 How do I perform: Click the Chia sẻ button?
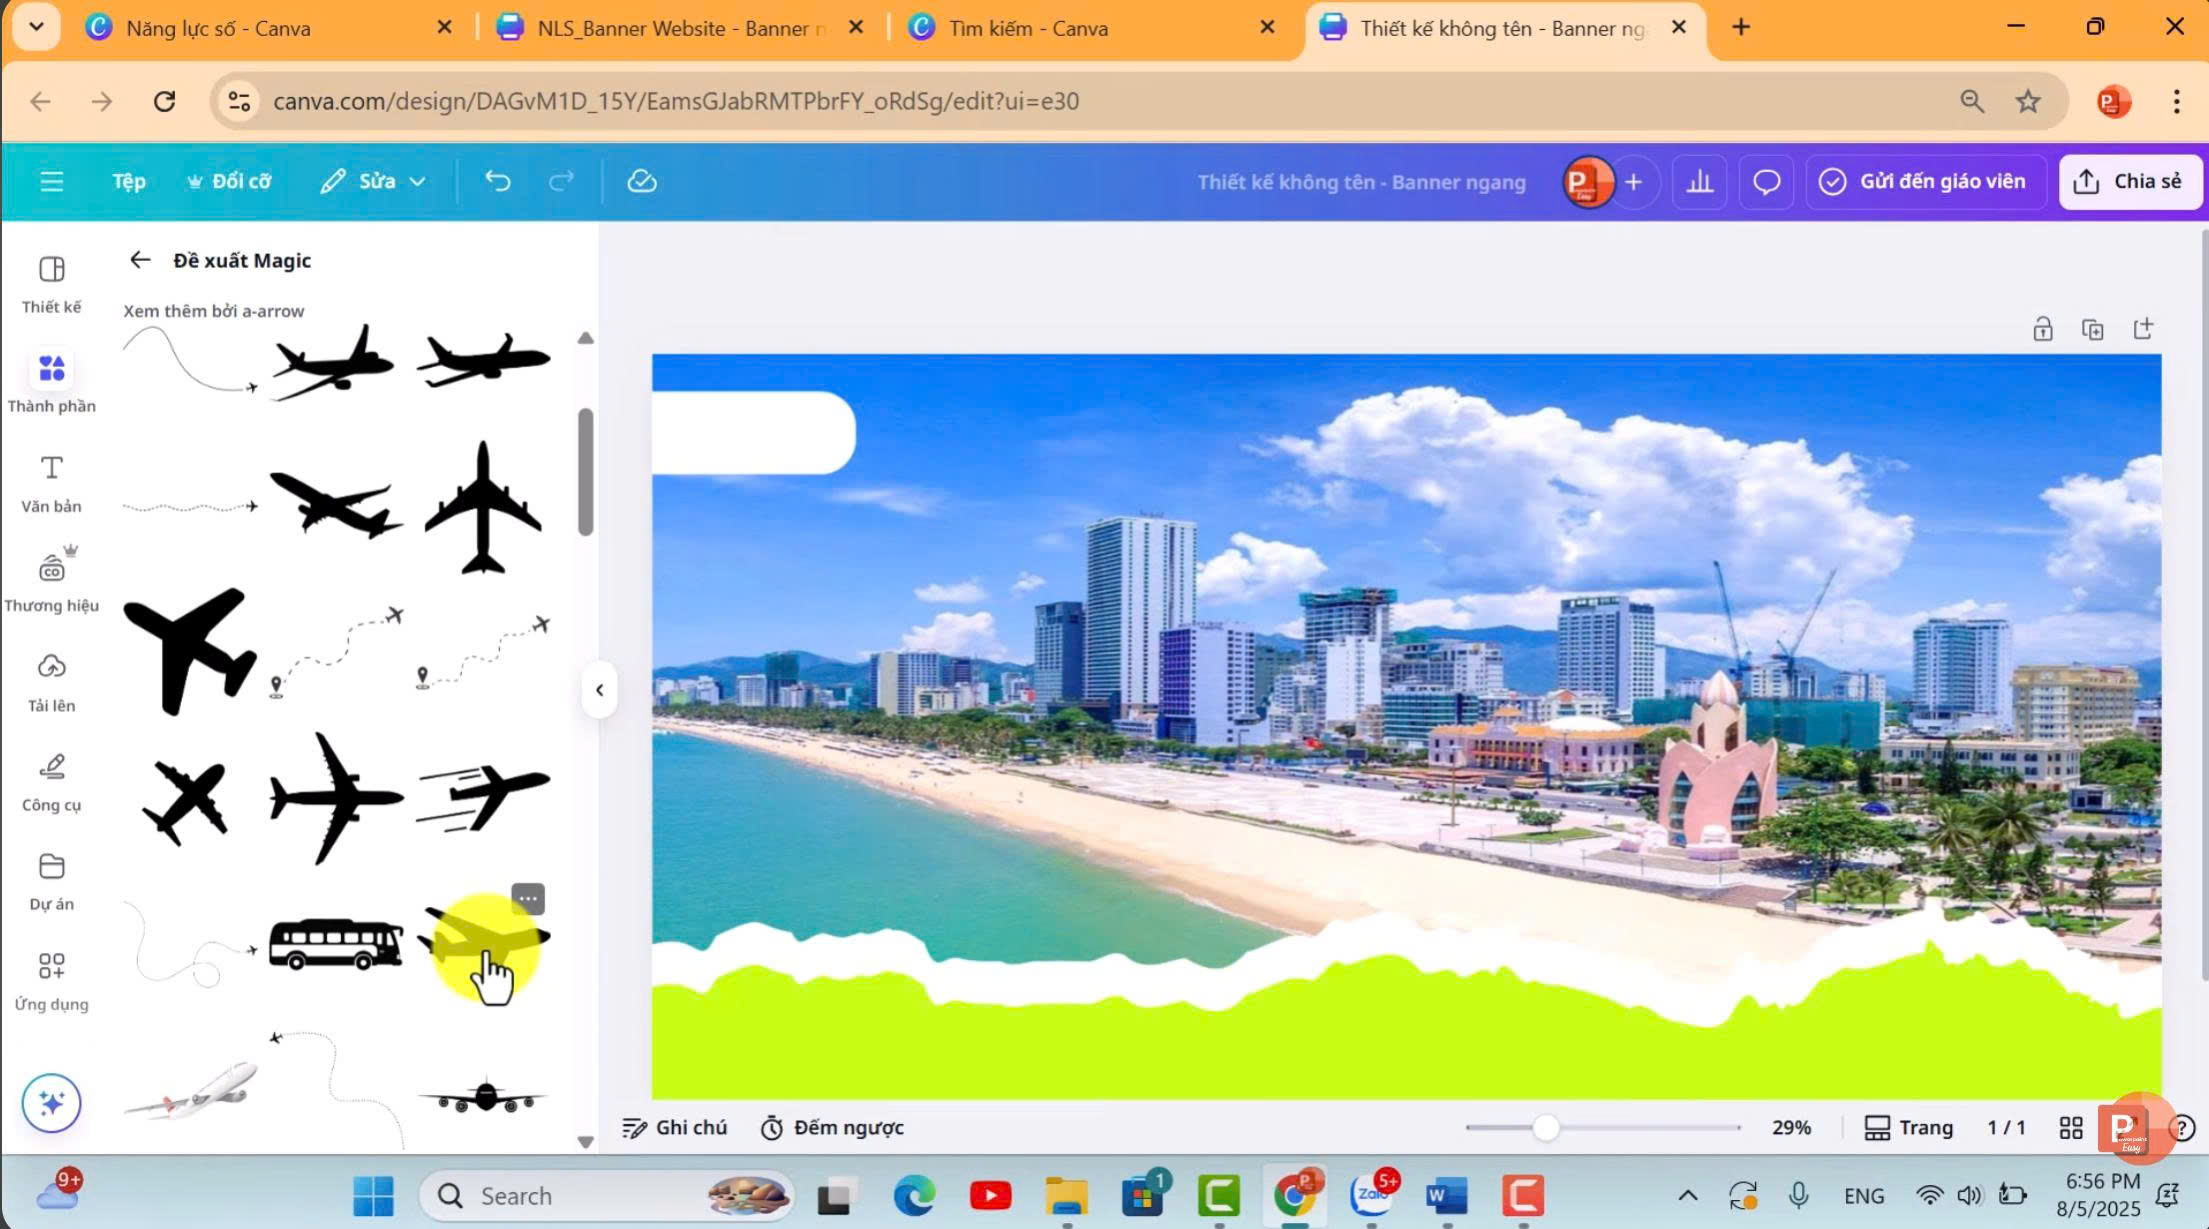(2131, 181)
